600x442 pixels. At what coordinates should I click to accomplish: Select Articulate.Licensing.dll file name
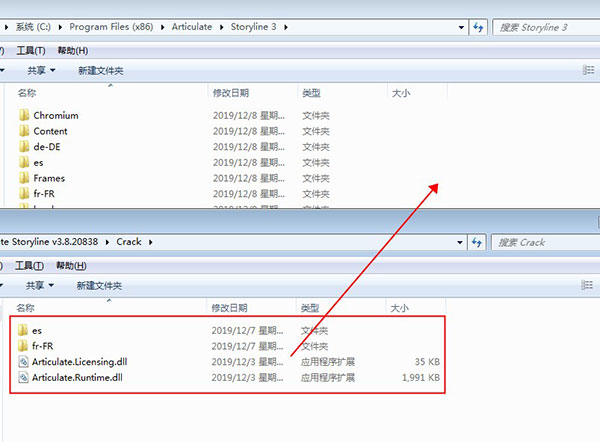point(80,362)
